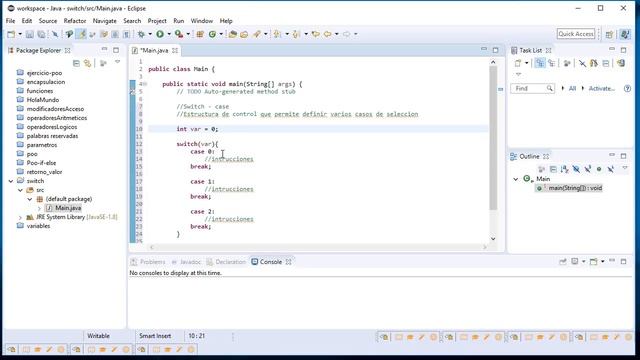Maximize the editor area with its maximize icon
This screenshot has width=640, height=360.
[496, 50]
